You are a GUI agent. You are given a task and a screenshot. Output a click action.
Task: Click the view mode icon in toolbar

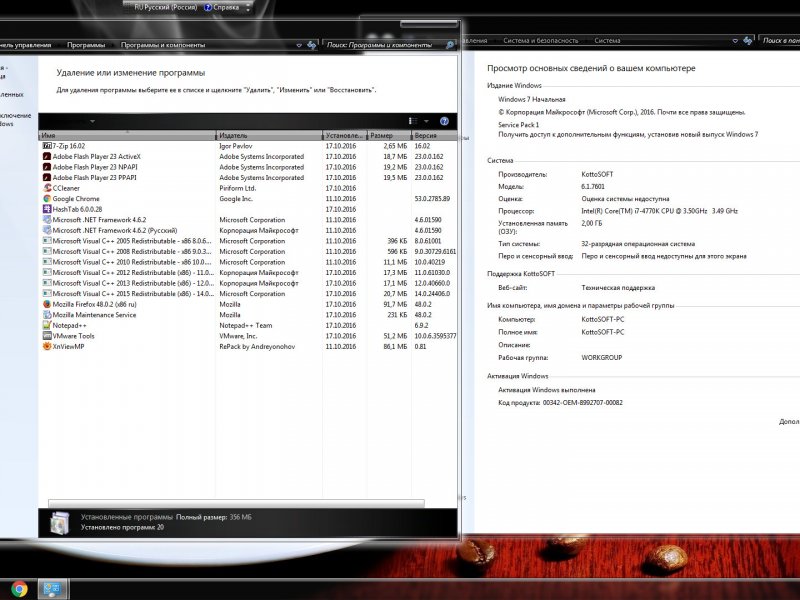point(413,121)
